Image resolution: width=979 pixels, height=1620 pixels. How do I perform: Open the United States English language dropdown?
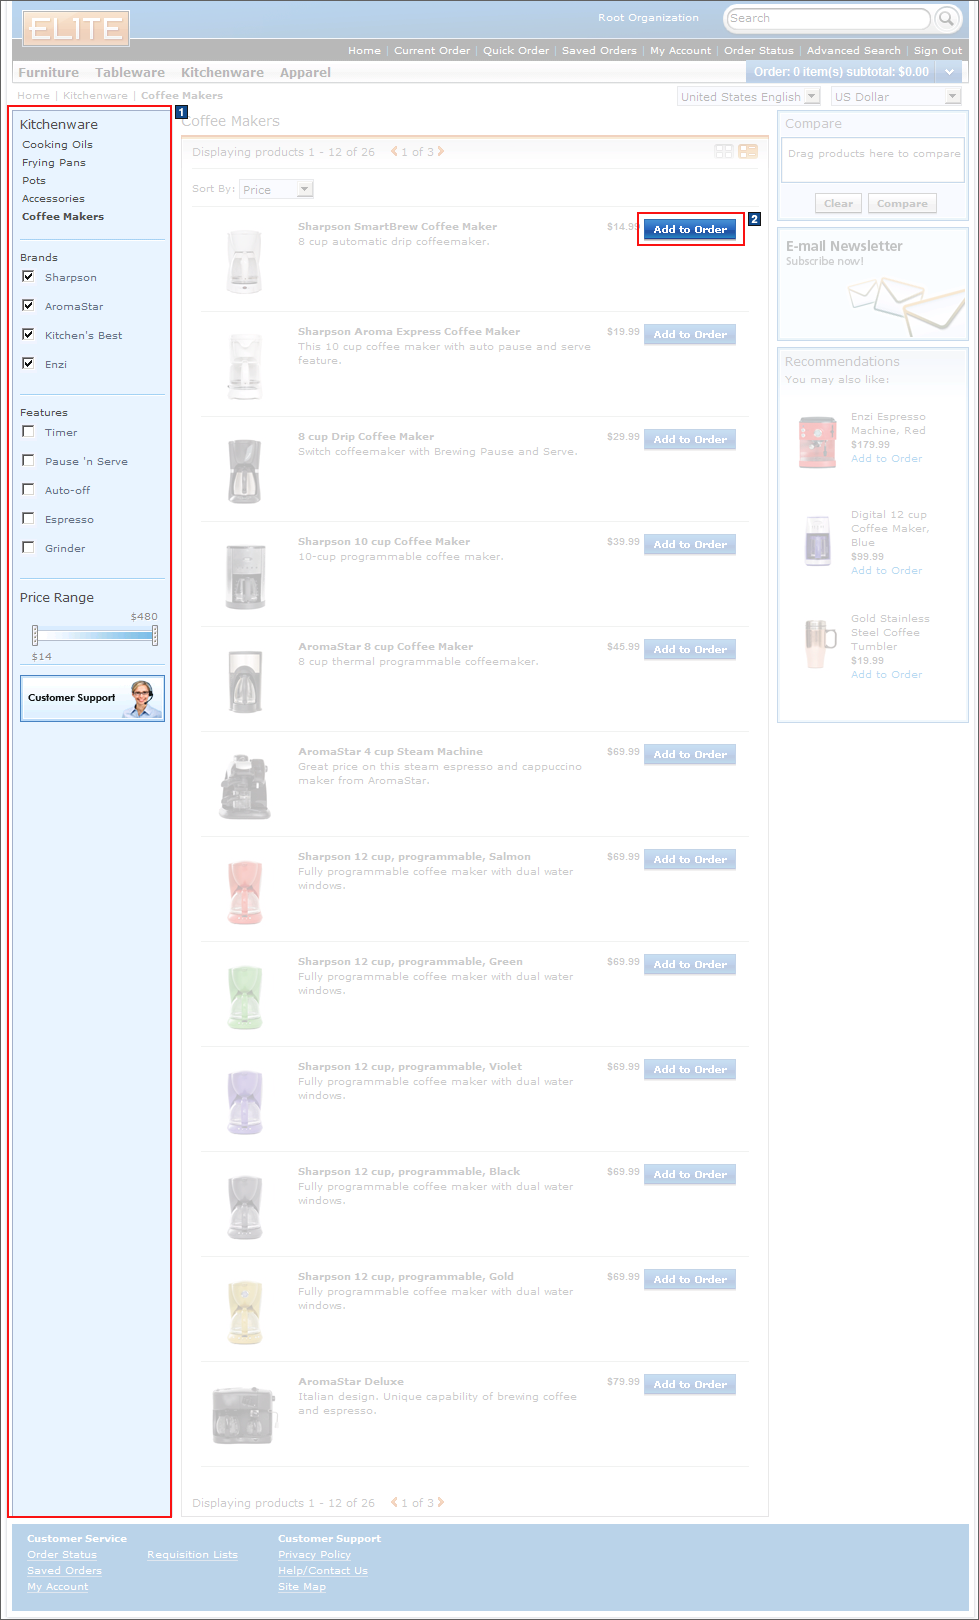click(x=749, y=96)
